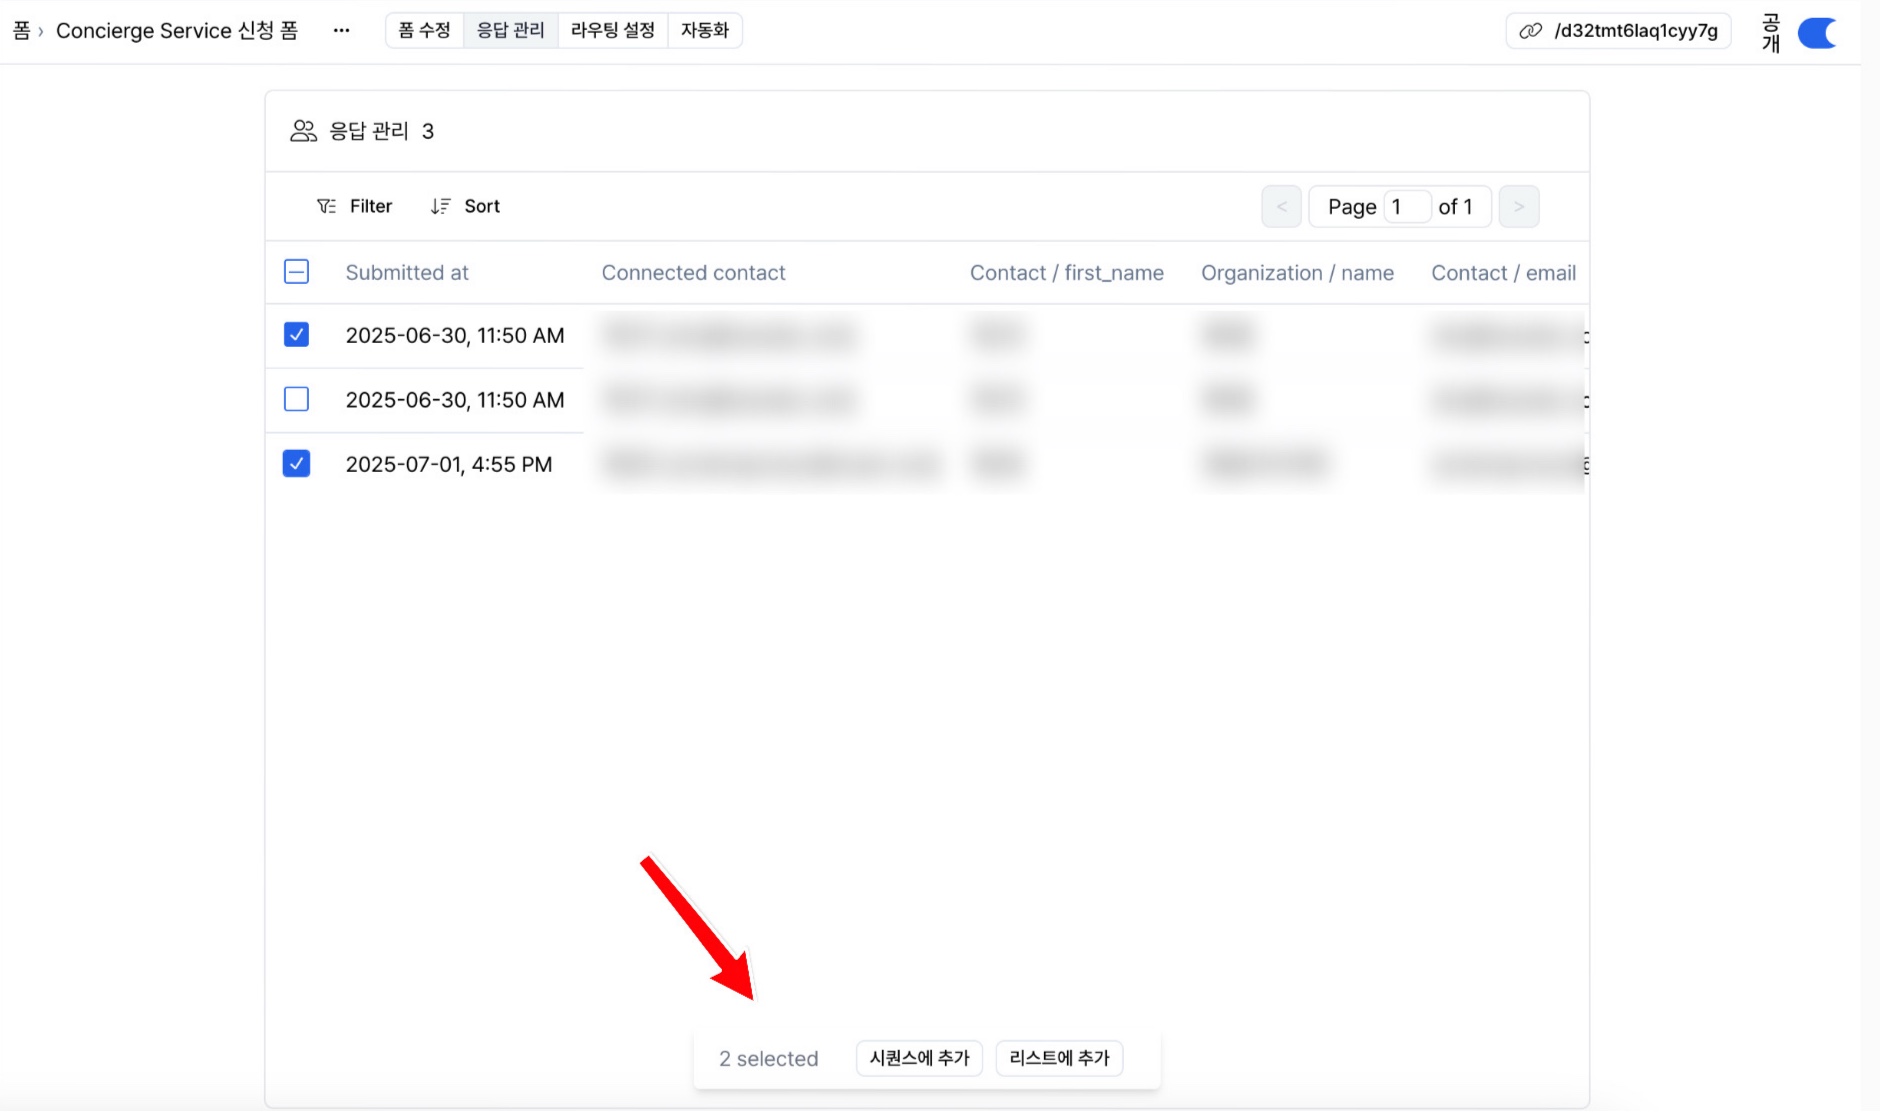Open the 자동화 tab
The image size is (1880, 1112).
click(704, 30)
